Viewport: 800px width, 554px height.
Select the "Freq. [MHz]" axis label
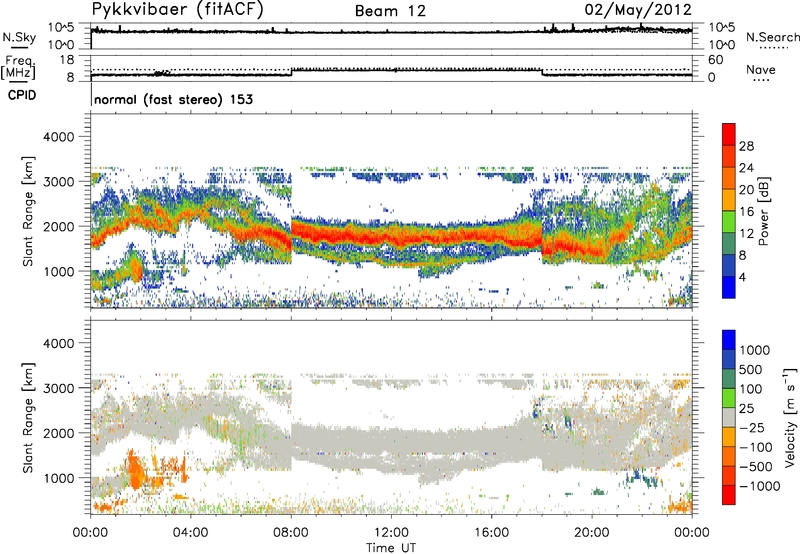[19, 67]
